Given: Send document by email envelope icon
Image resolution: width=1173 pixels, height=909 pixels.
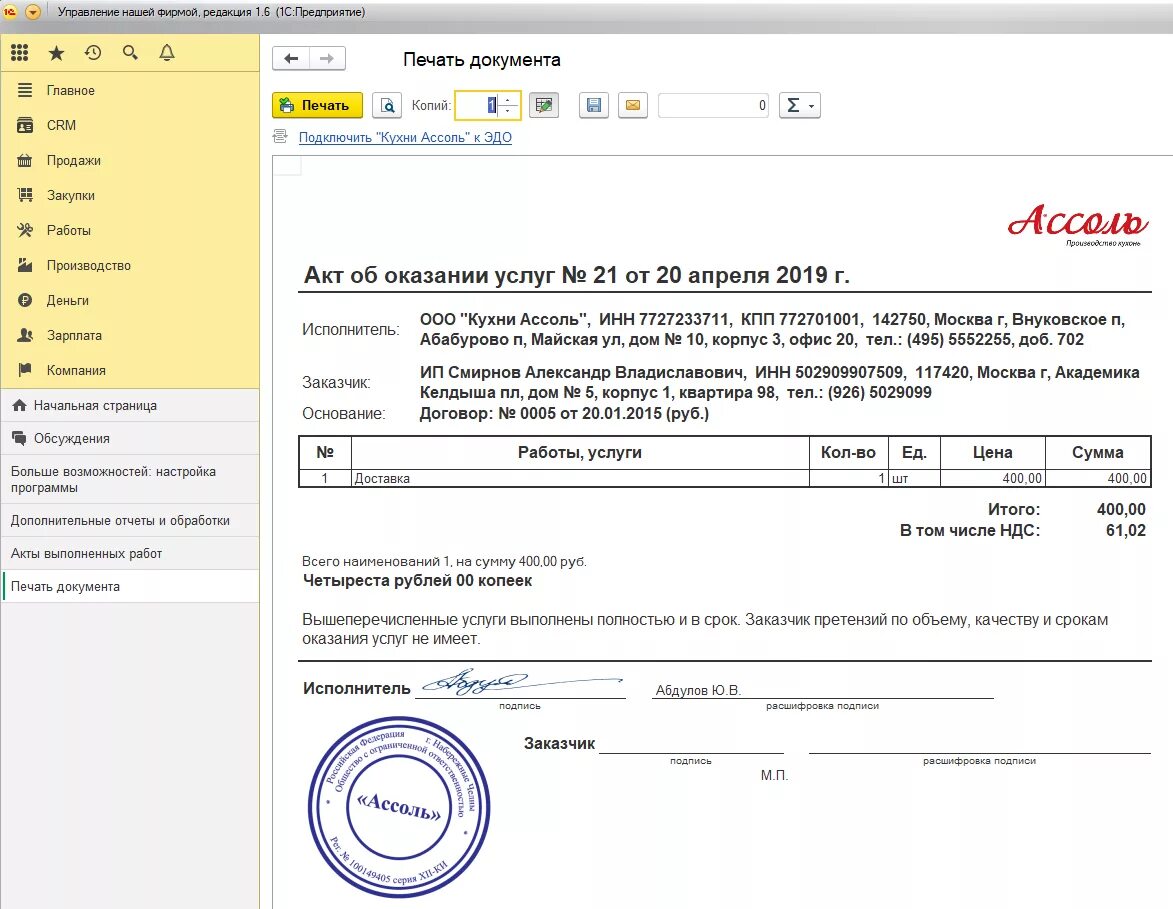Looking at the screenshot, I should [633, 105].
